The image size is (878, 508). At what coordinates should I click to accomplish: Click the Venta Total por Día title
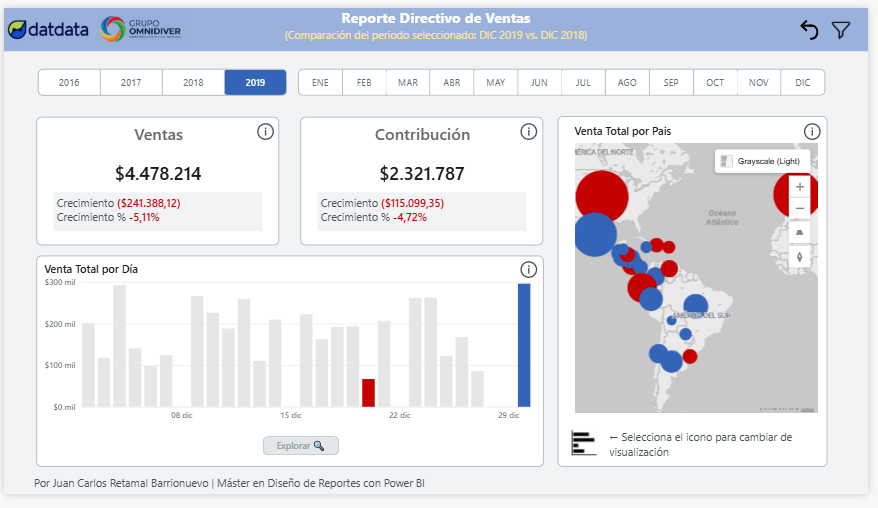91,269
